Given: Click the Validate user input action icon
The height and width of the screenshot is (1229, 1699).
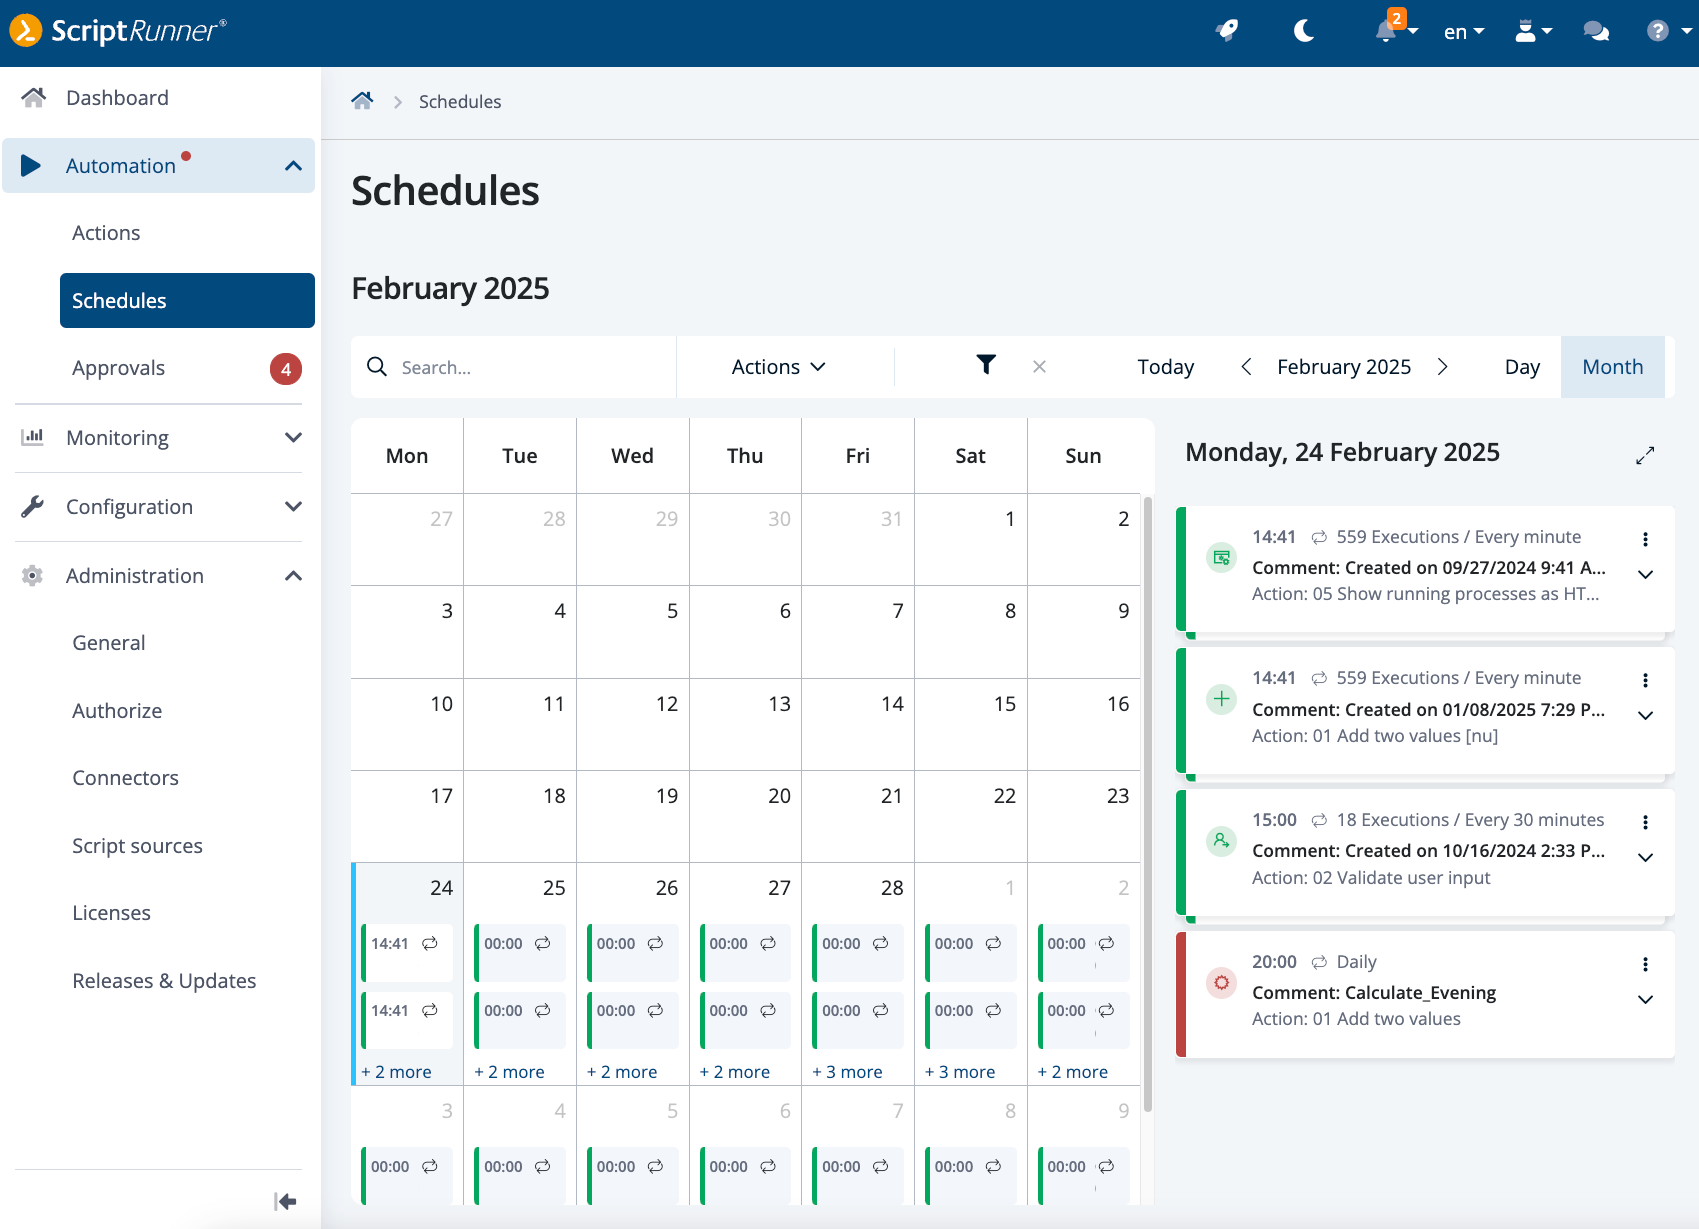Looking at the screenshot, I should point(1221,841).
